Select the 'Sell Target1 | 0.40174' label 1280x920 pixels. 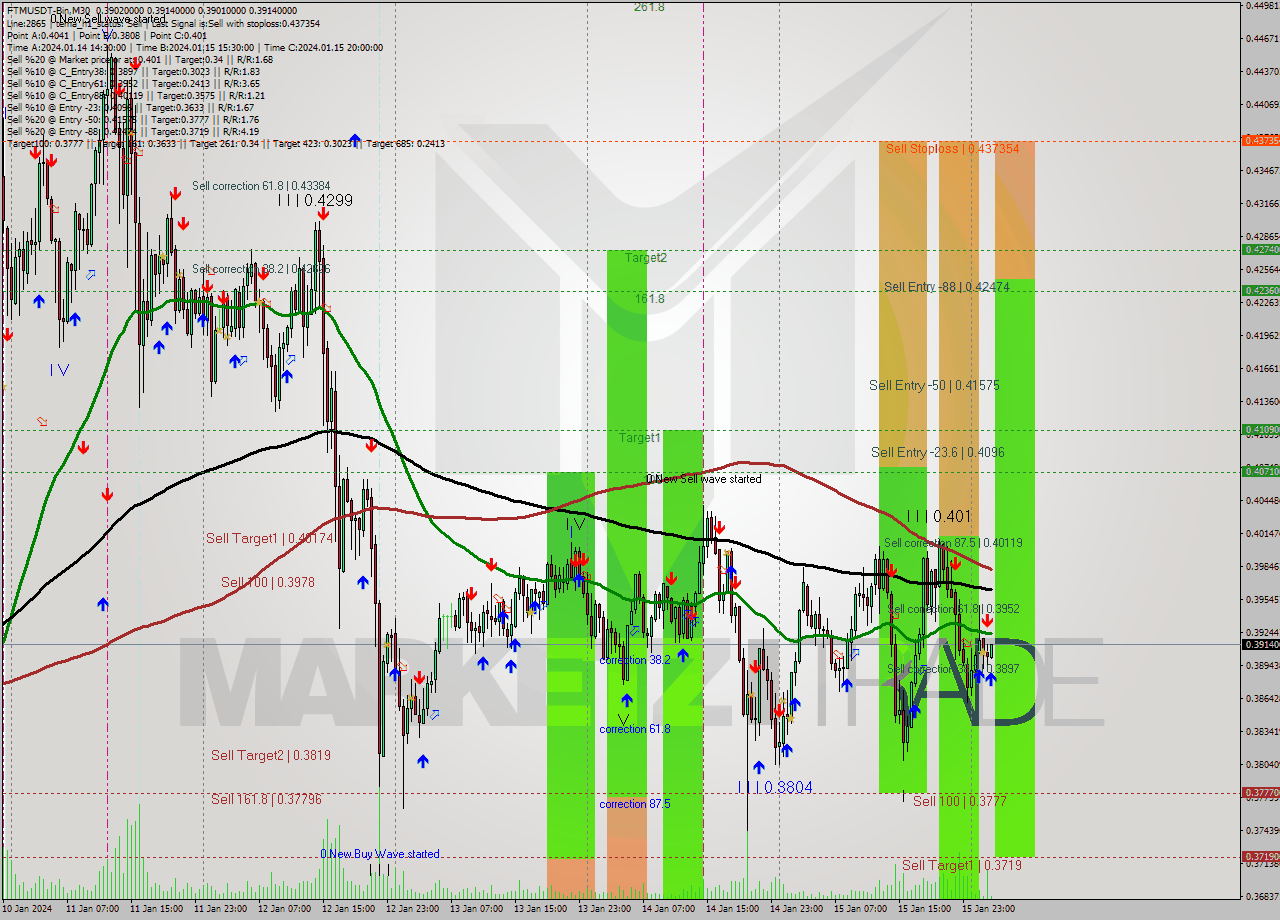[269, 538]
